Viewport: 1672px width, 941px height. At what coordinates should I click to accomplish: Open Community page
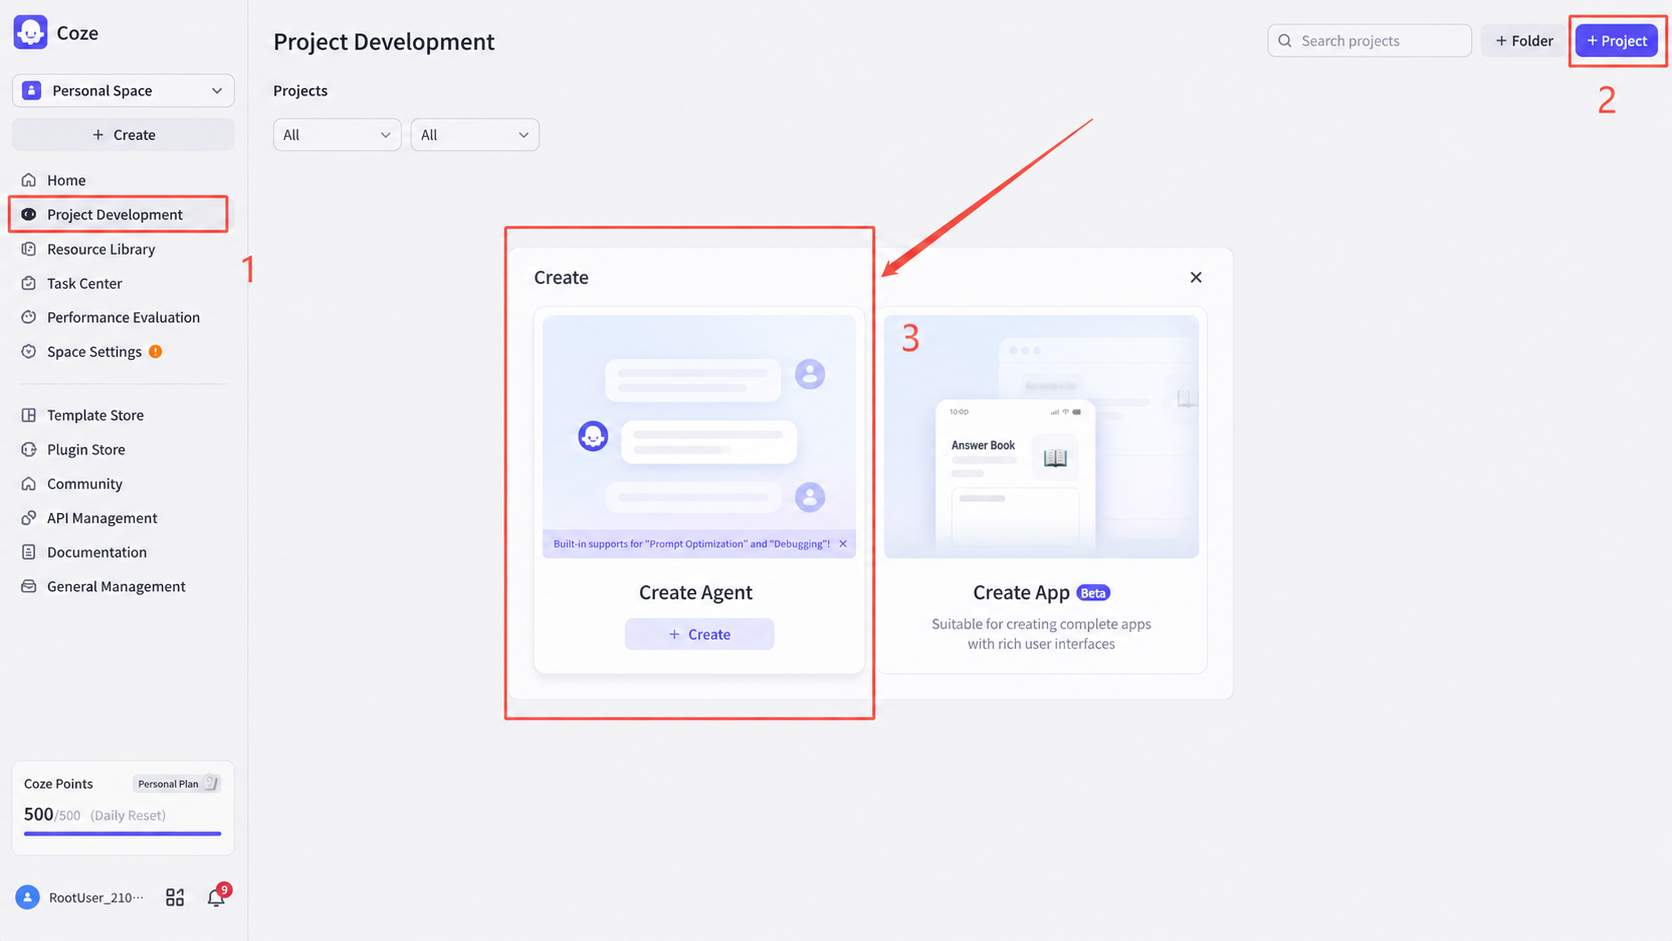pos(84,484)
